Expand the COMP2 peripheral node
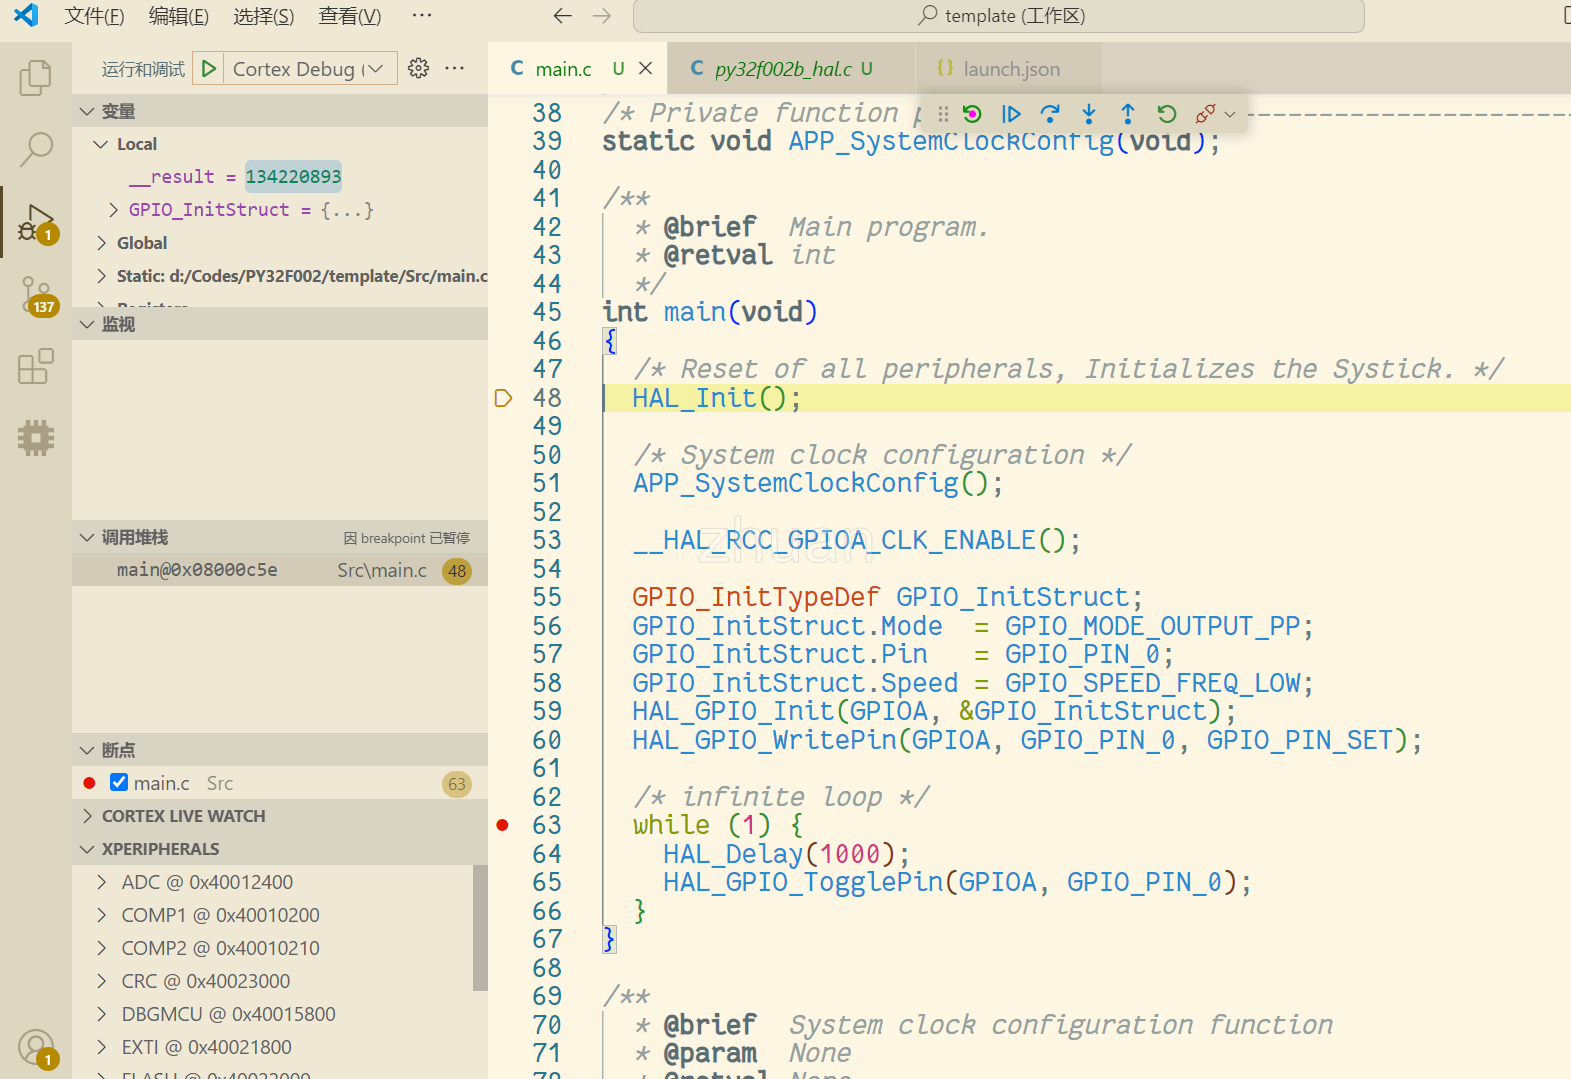The image size is (1571, 1079). click(x=101, y=948)
